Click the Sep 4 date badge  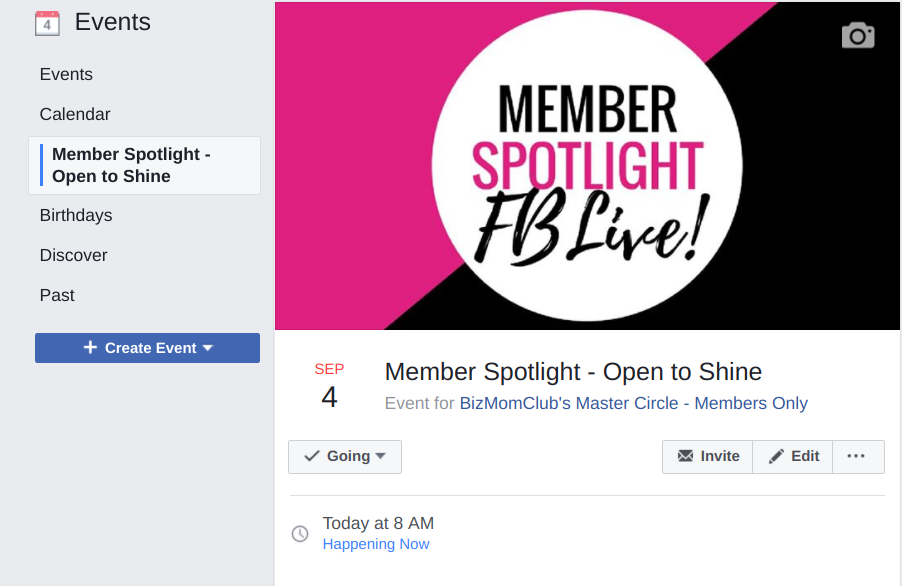coord(329,386)
